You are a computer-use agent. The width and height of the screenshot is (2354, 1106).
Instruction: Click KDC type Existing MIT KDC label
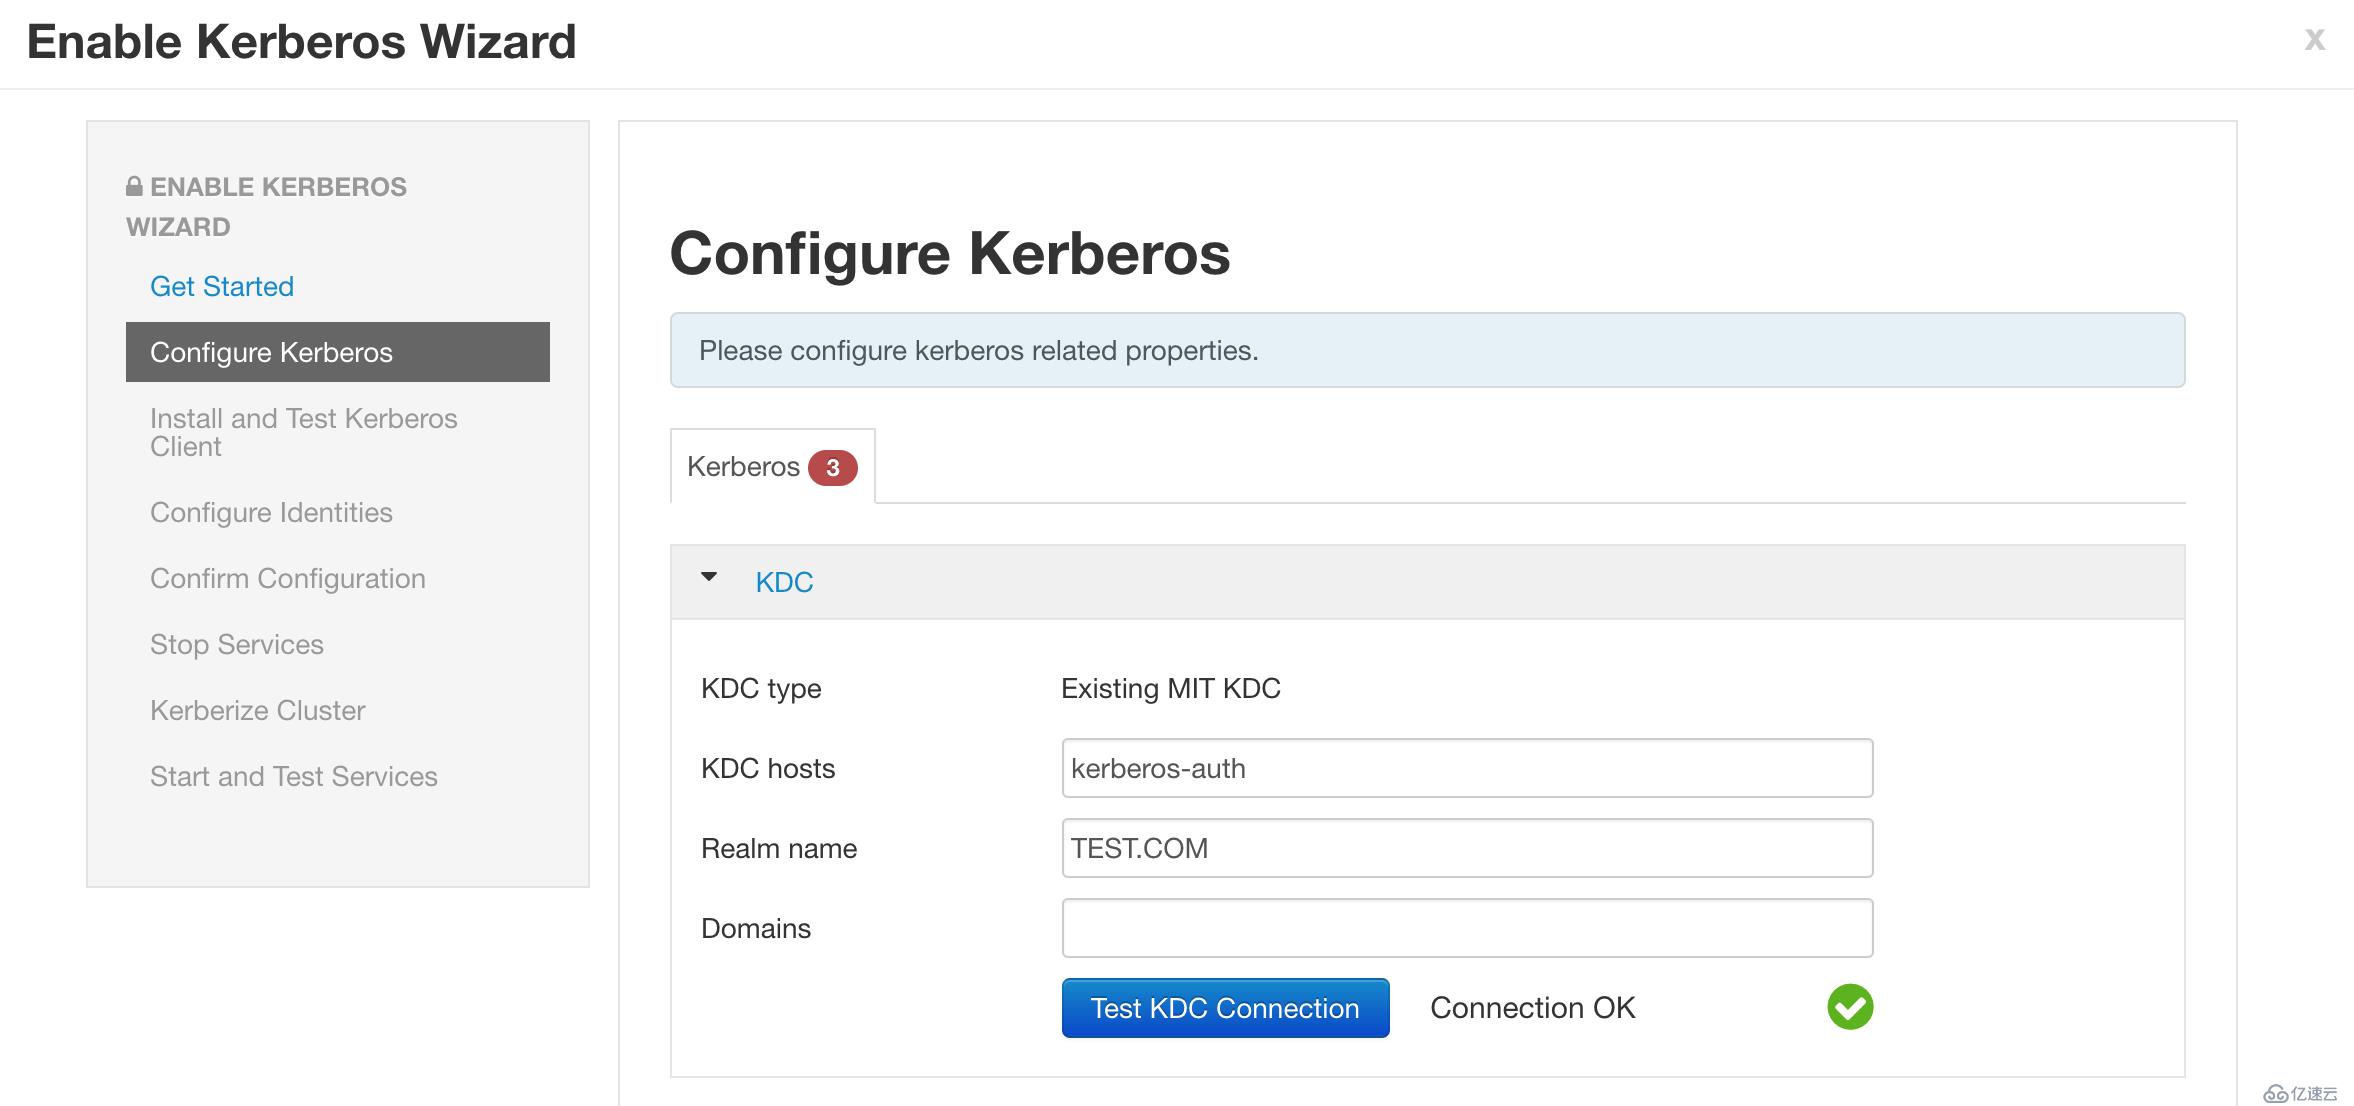(1171, 686)
